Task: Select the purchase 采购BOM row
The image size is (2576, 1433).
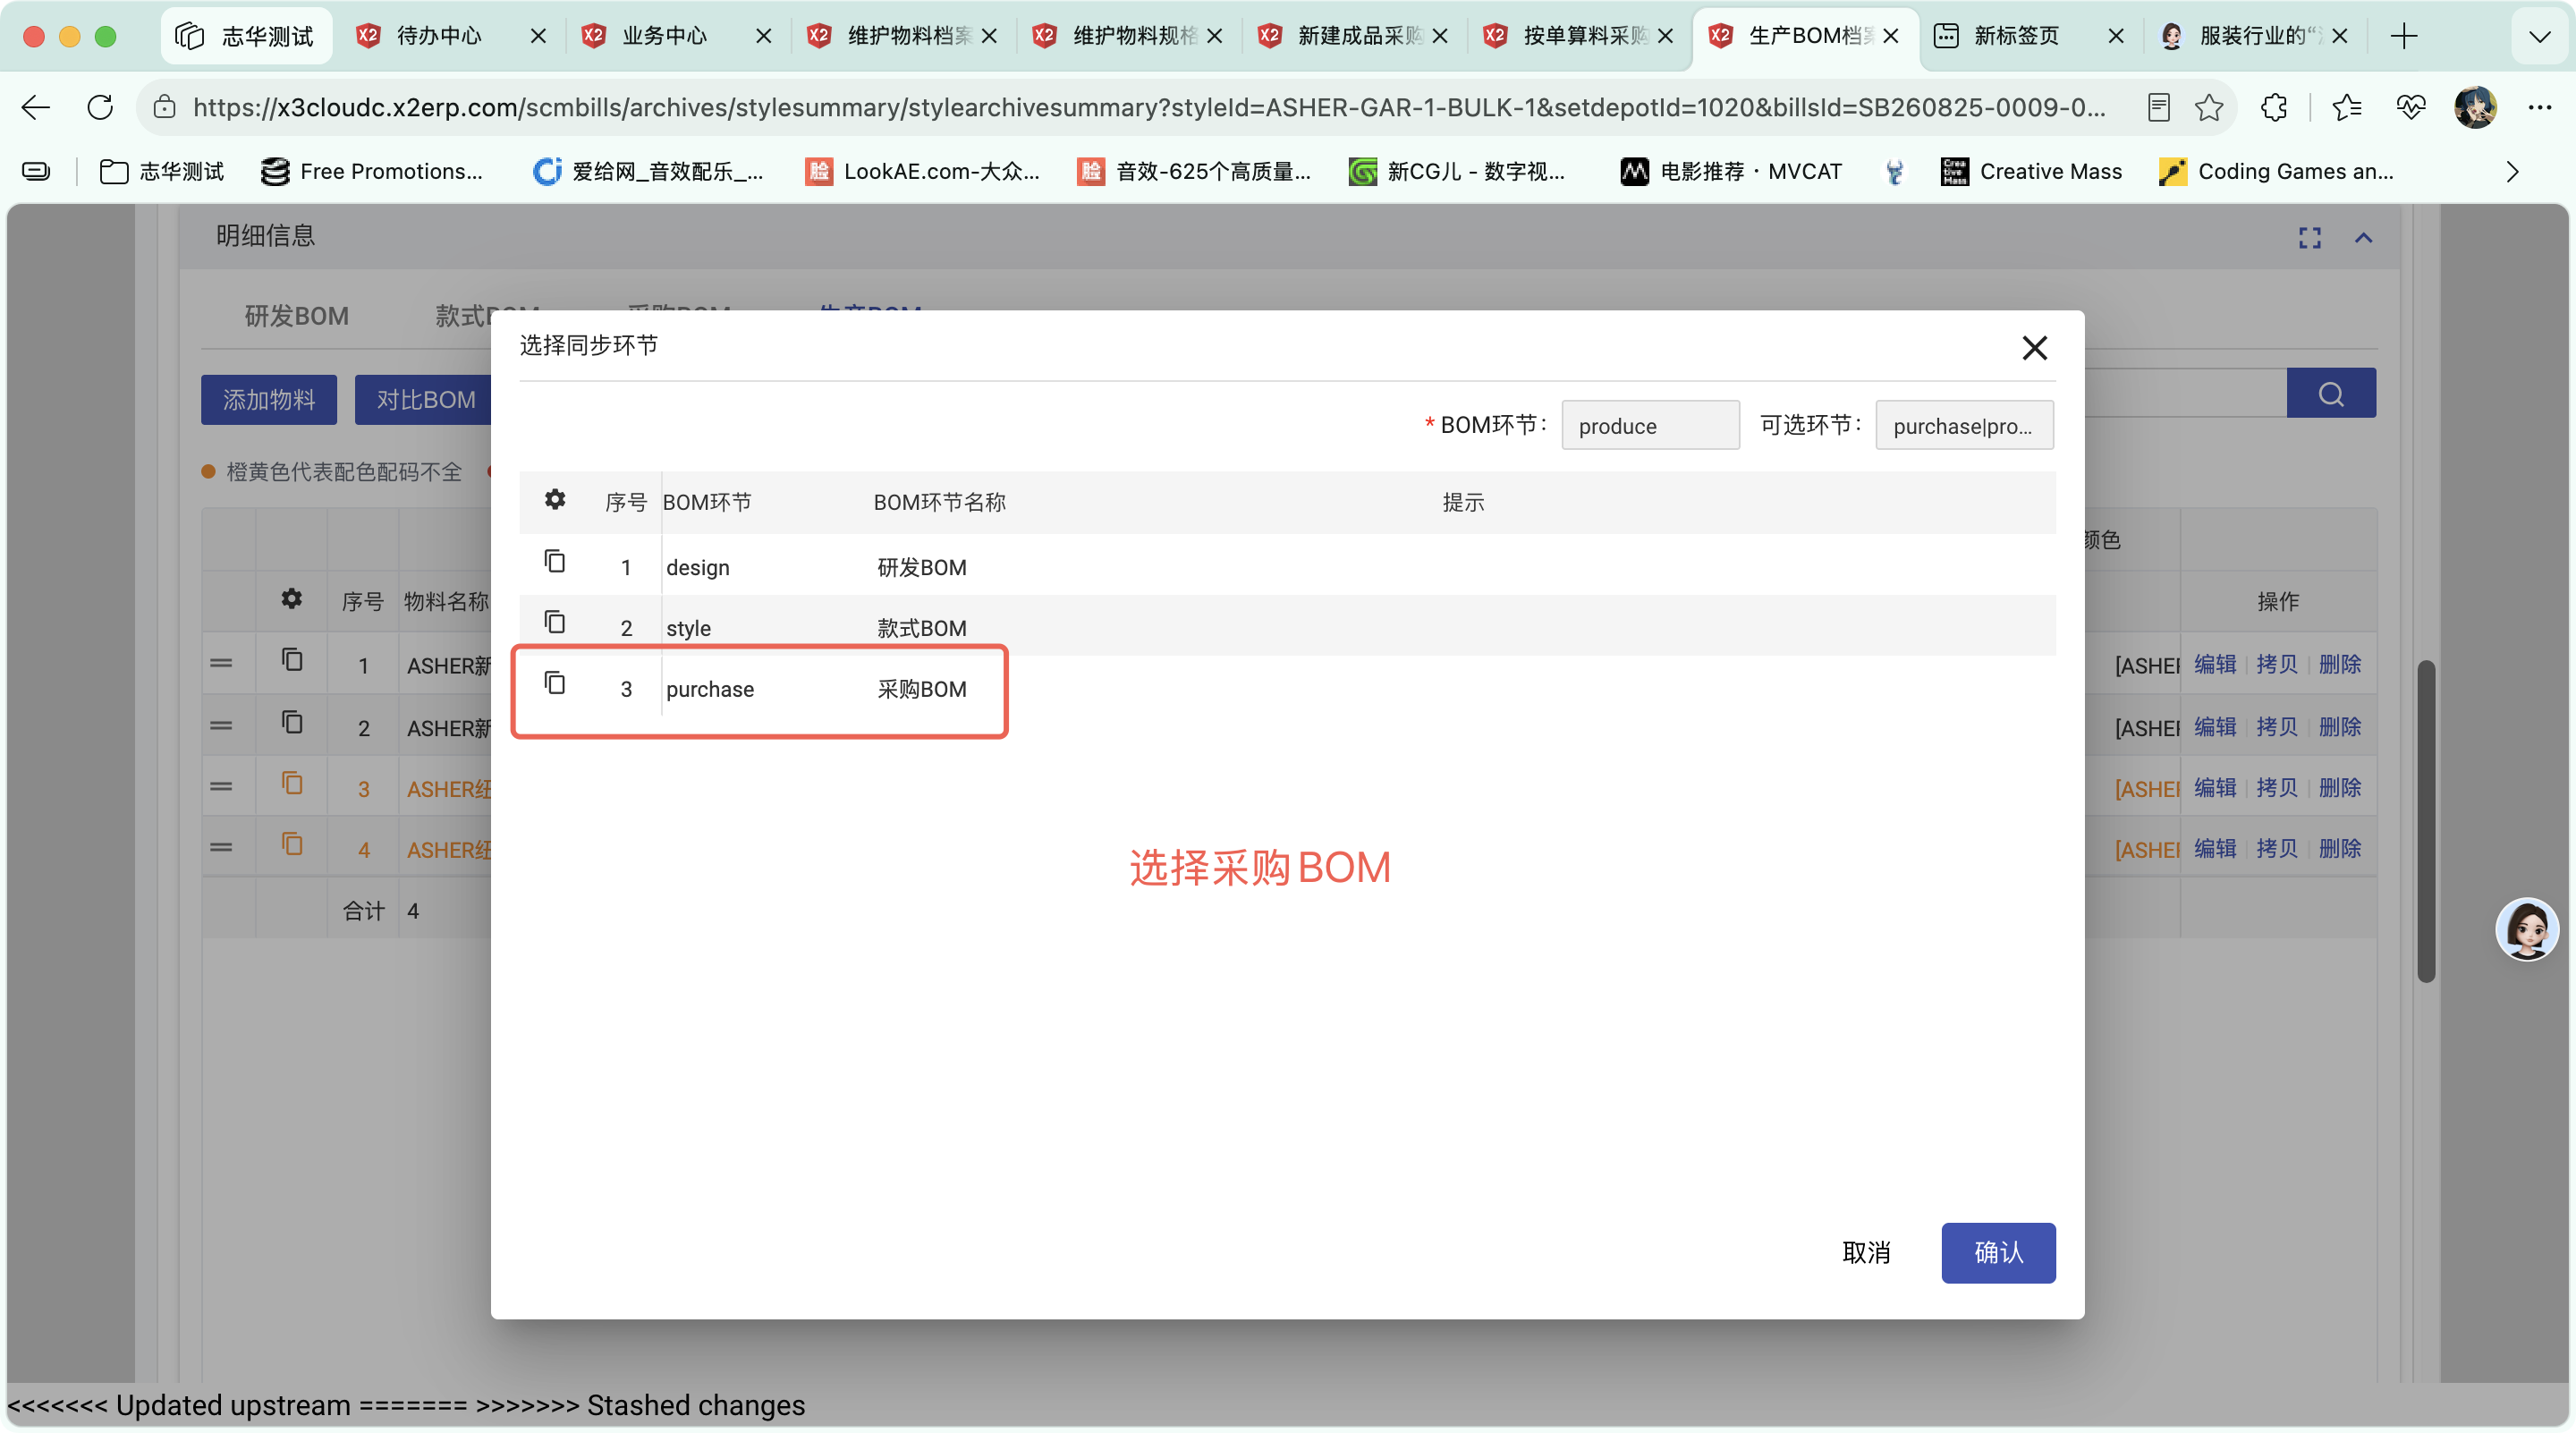Action: [1287, 689]
